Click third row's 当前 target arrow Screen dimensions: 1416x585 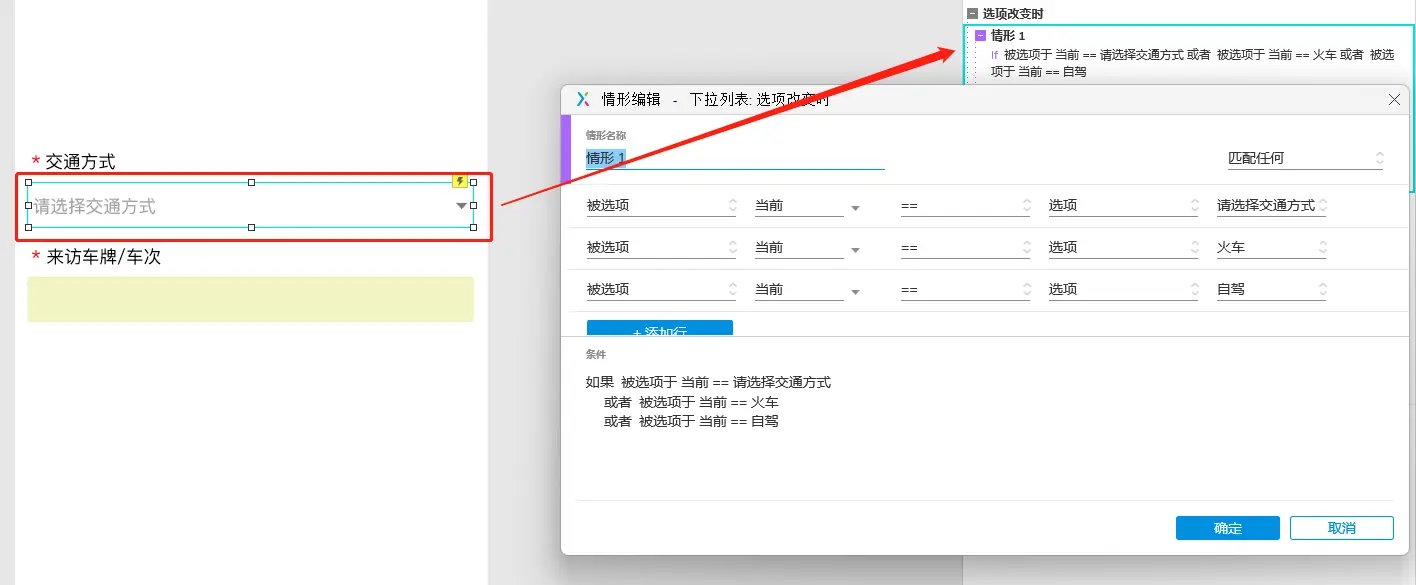(x=855, y=292)
